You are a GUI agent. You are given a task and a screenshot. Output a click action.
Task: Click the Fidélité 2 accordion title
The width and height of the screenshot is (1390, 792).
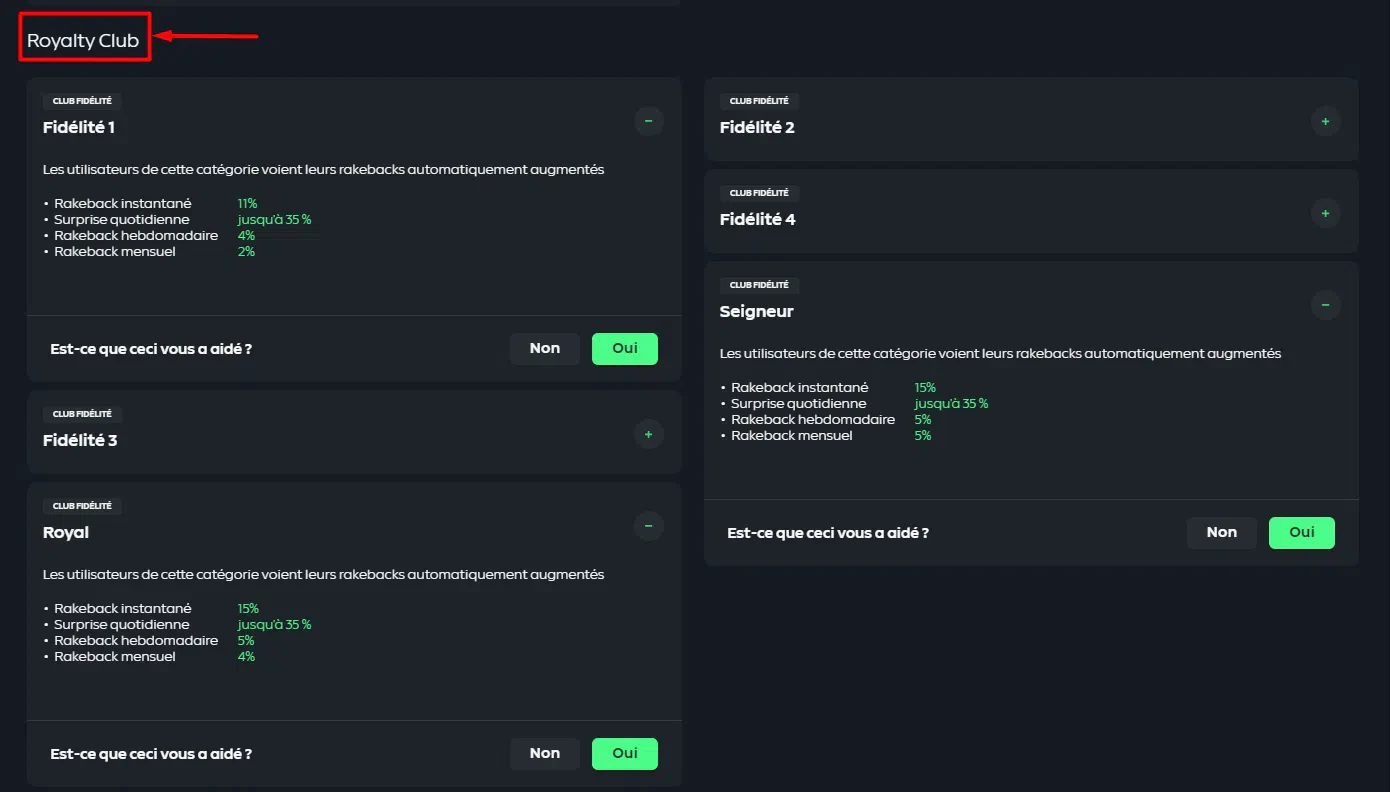click(757, 128)
